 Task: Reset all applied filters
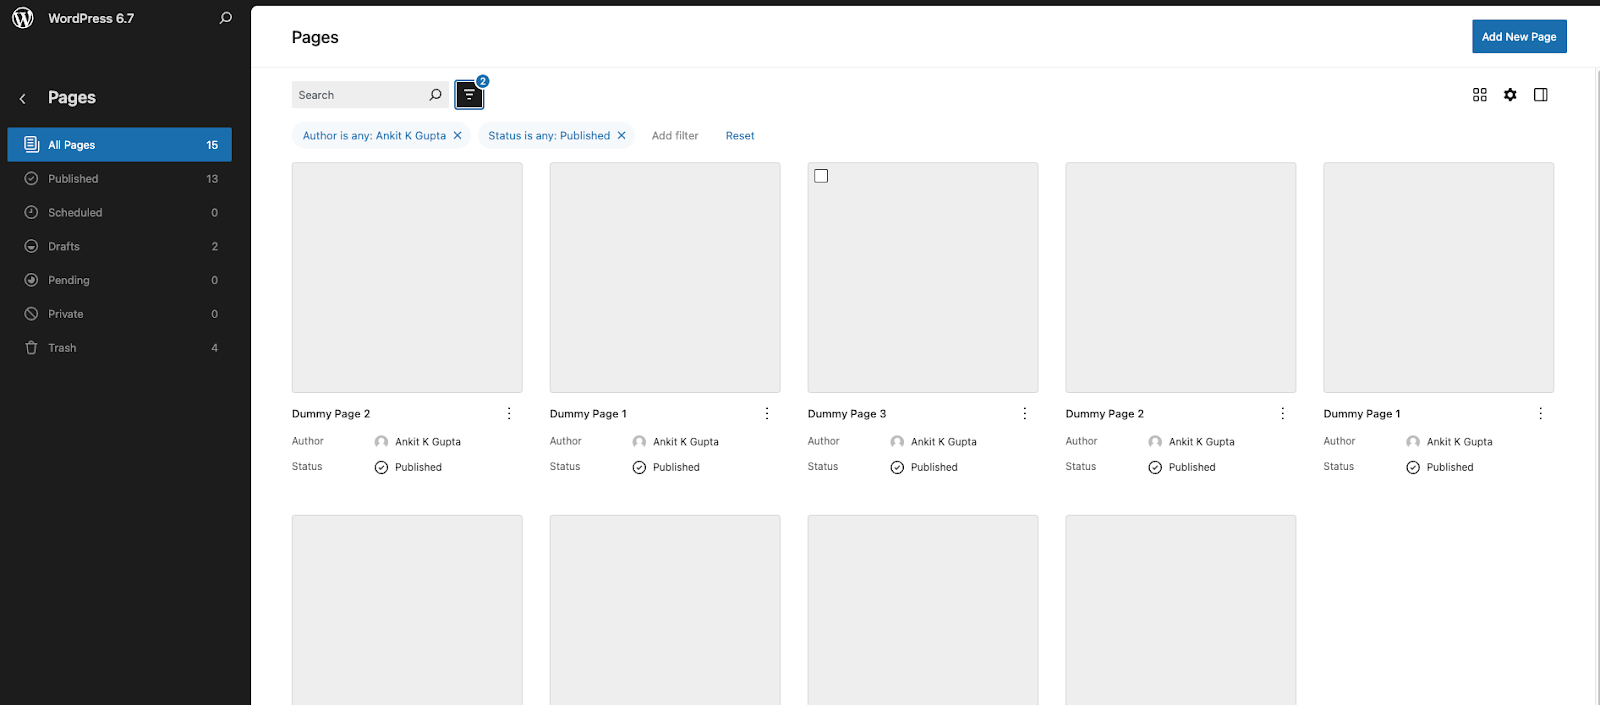[740, 136]
